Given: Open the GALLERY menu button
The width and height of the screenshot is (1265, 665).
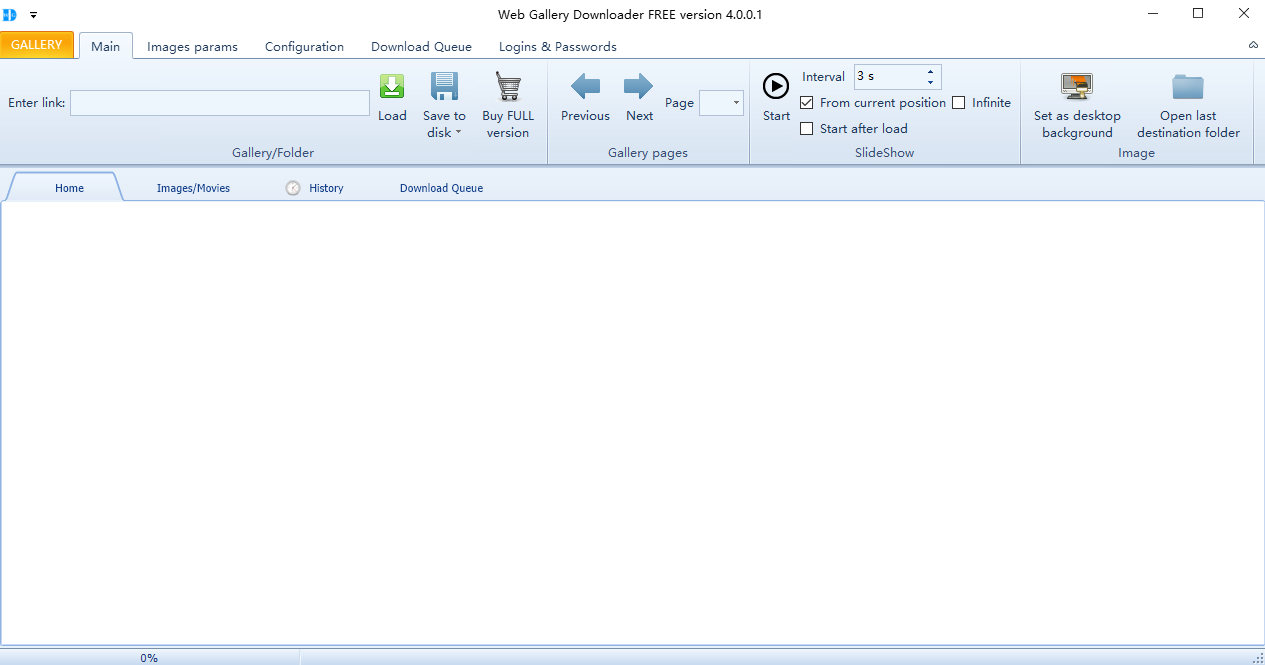Looking at the screenshot, I should click(x=37, y=45).
